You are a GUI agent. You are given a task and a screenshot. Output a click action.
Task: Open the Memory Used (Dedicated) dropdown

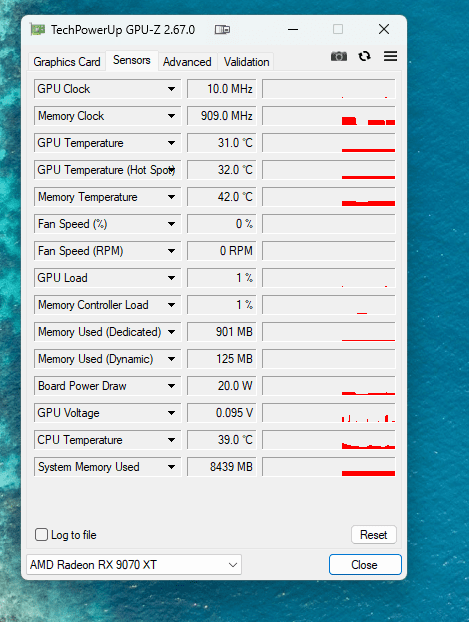point(171,332)
